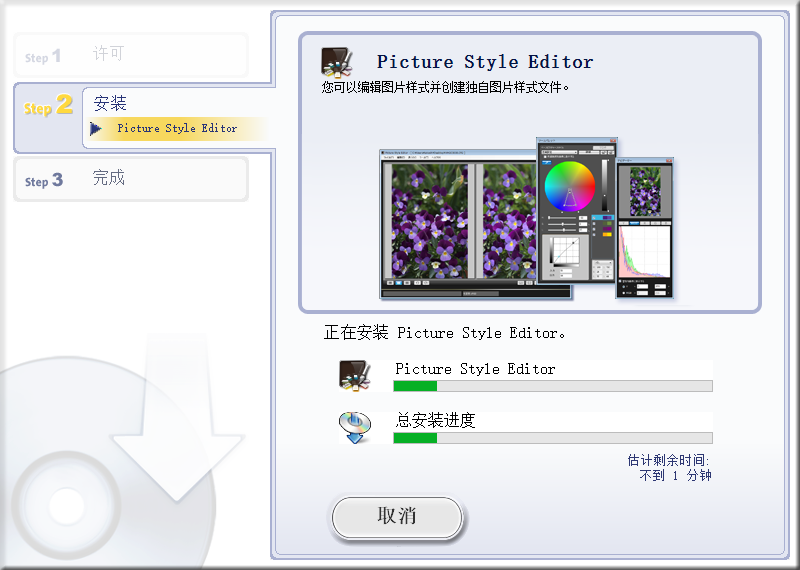Click the Picture Style Editor header icon
Screen dimensions: 800x570
pos(337,62)
